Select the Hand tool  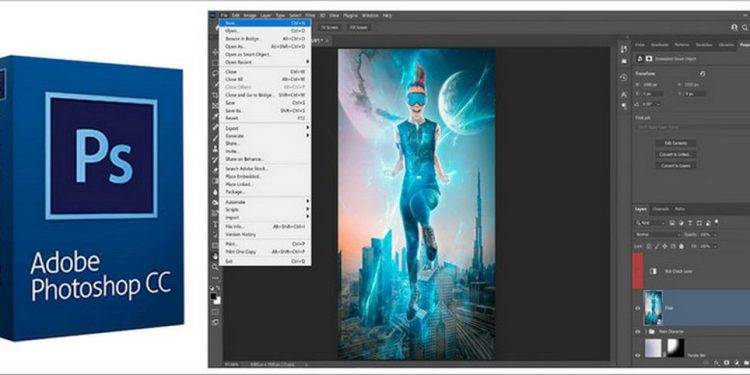[215, 256]
